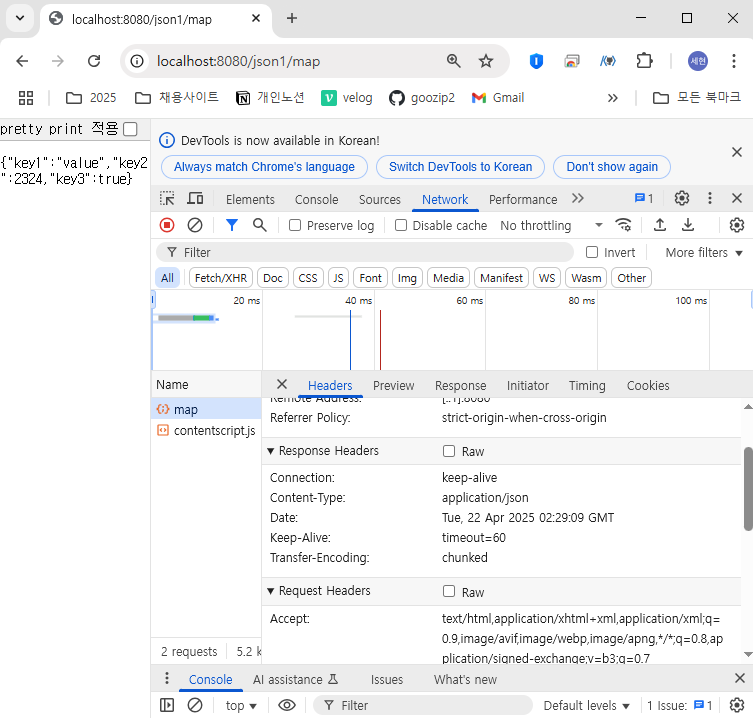Toggle the console sidebar icon
Viewport: 753px width, 718px height.
point(167,705)
